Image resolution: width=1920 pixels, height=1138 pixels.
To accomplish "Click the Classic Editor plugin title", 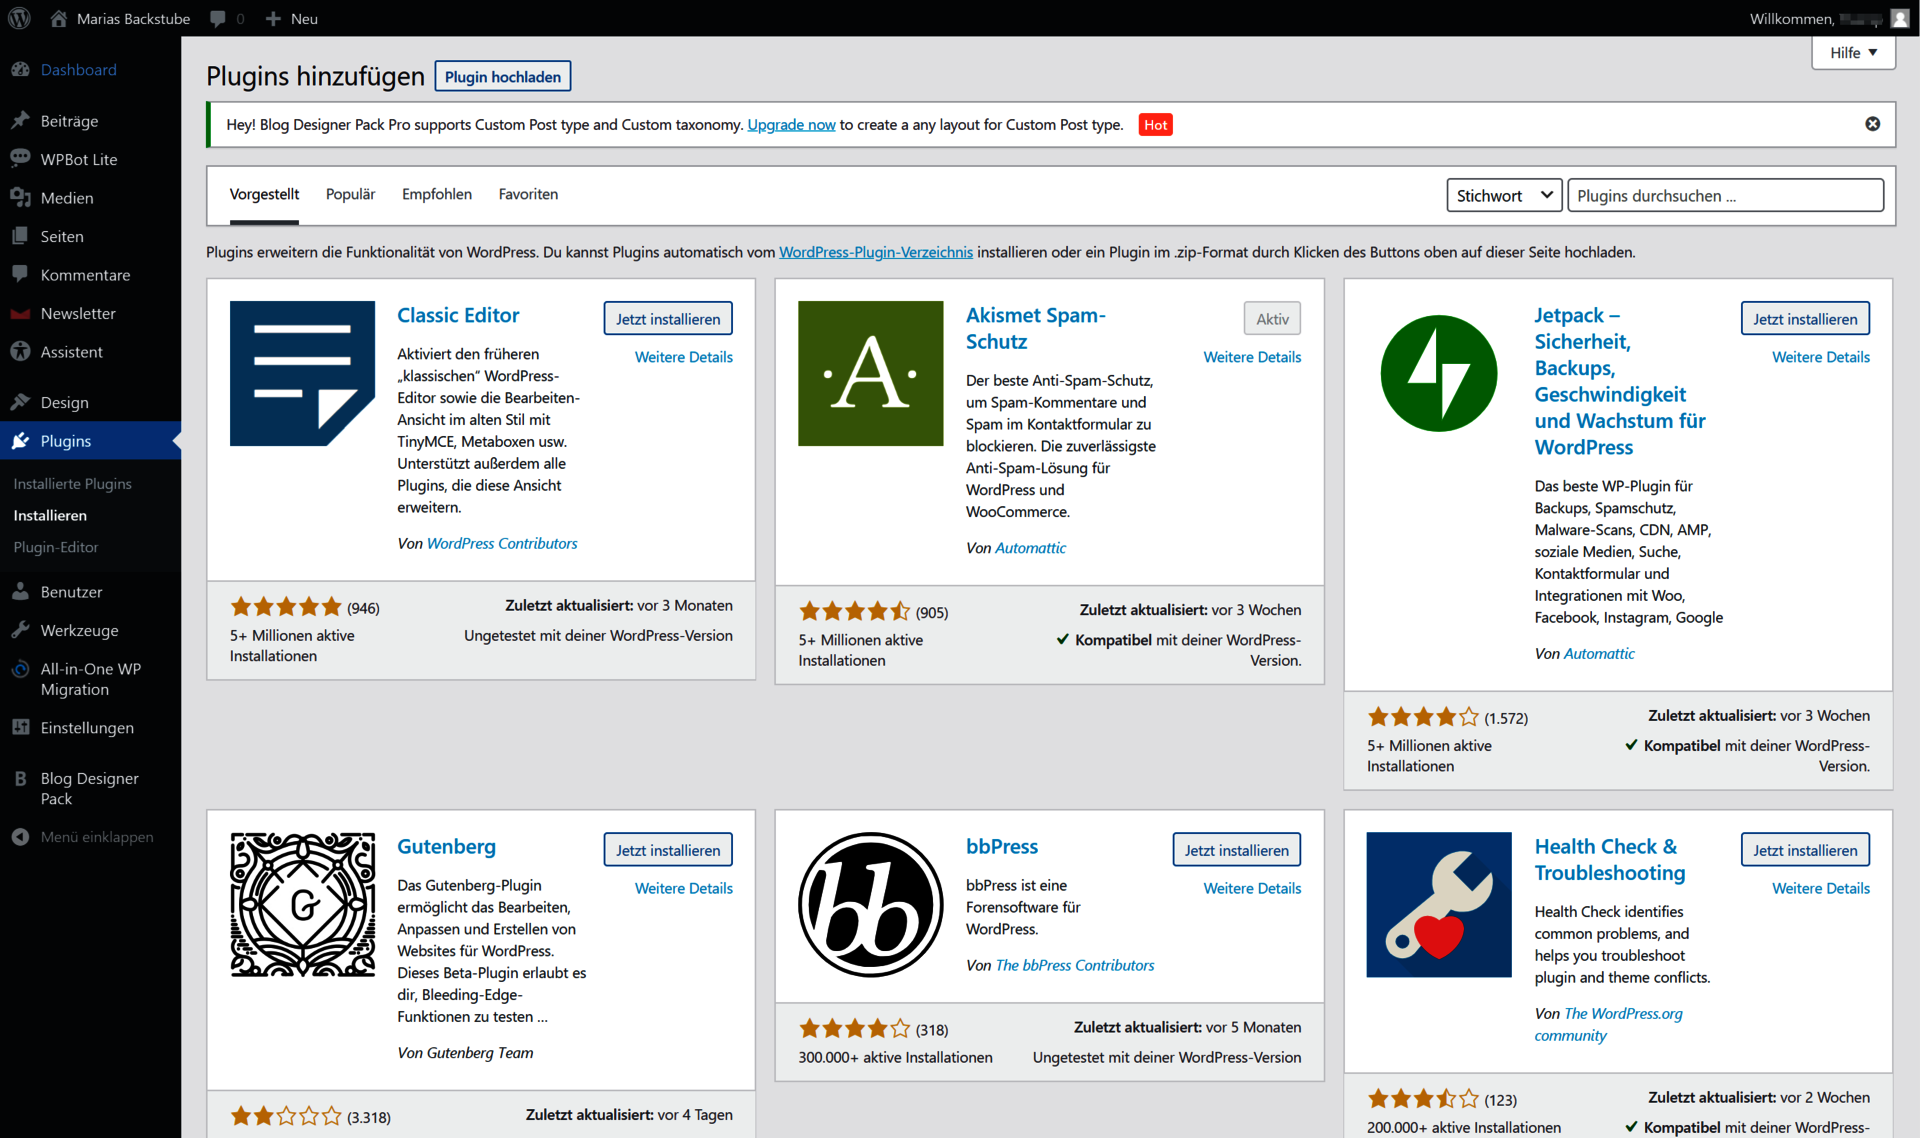I will tap(458, 315).
